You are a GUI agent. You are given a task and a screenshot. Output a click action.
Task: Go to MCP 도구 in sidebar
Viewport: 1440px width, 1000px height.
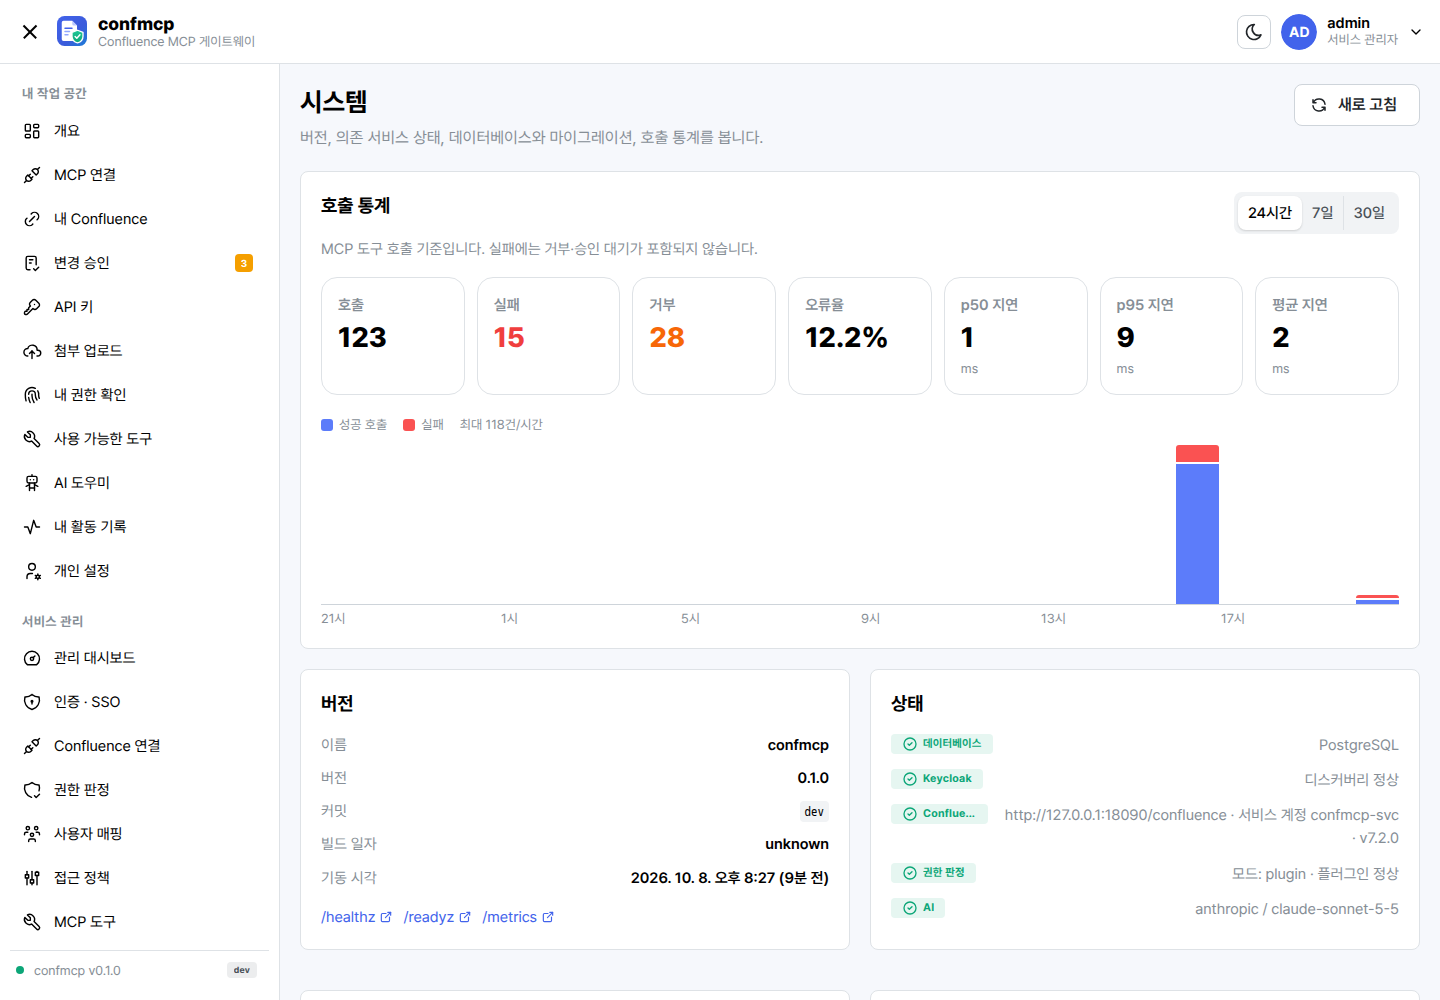pos(139,922)
